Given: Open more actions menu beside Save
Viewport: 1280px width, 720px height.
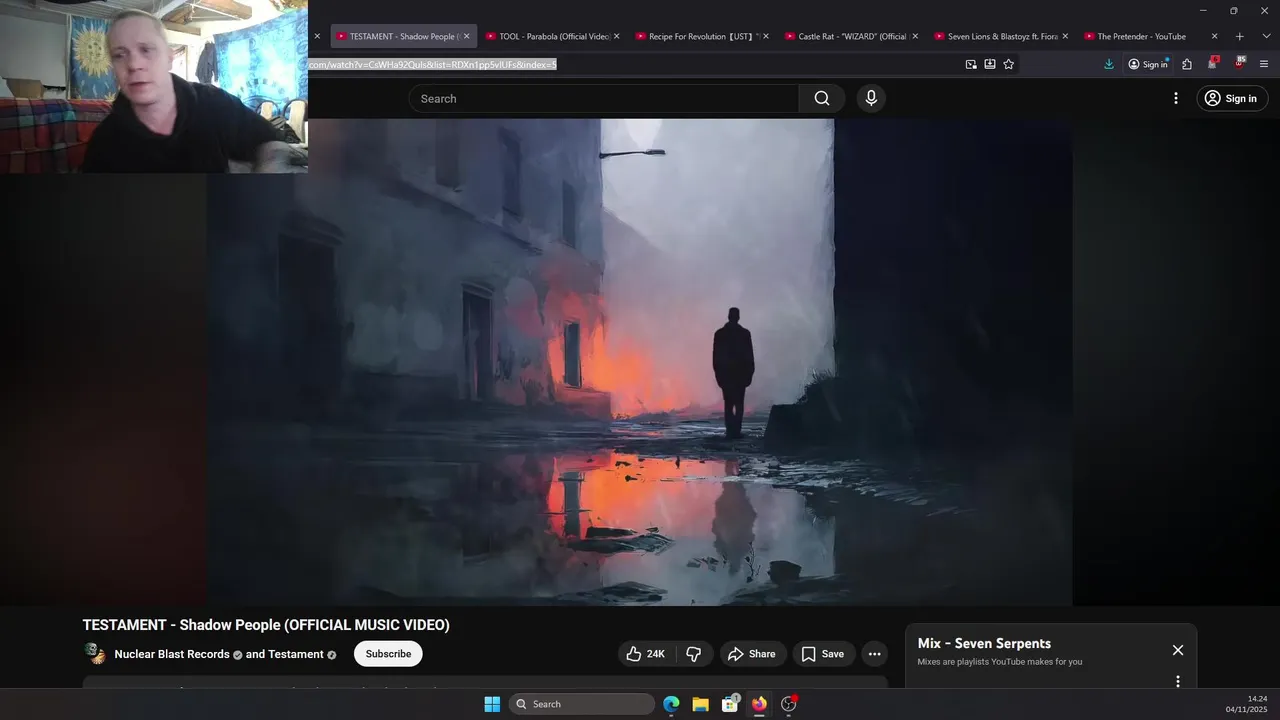Looking at the screenshot, I should [875, 654].
